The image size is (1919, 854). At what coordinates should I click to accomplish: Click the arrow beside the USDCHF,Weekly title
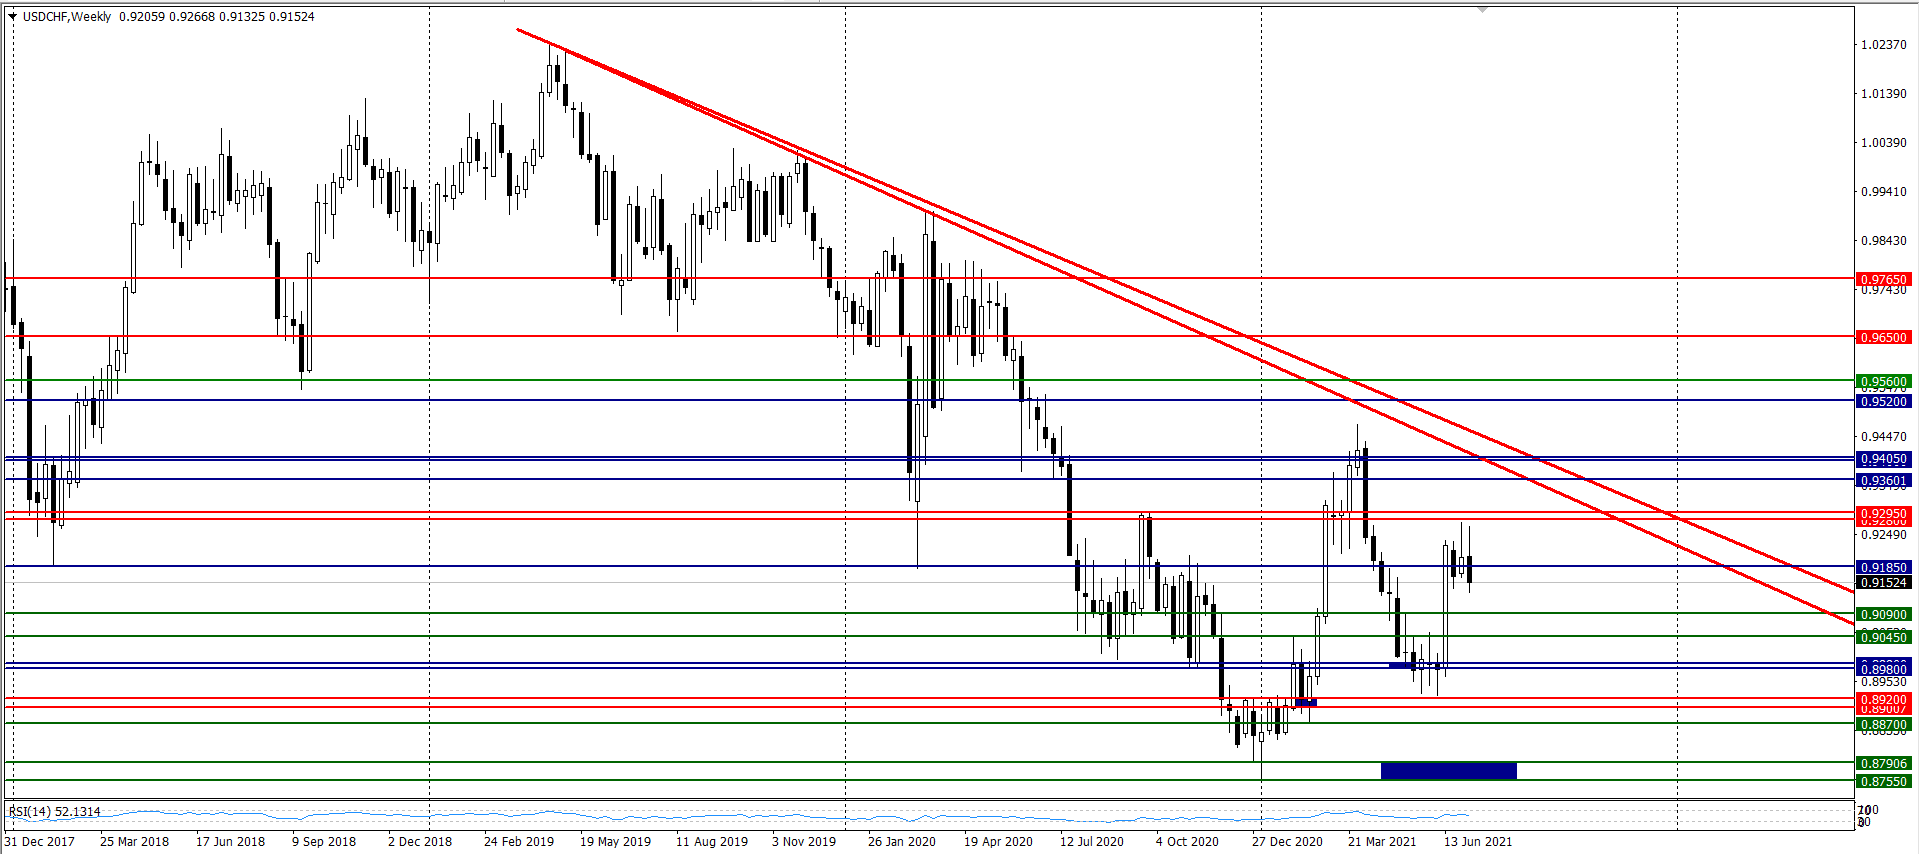click(12, 17)
